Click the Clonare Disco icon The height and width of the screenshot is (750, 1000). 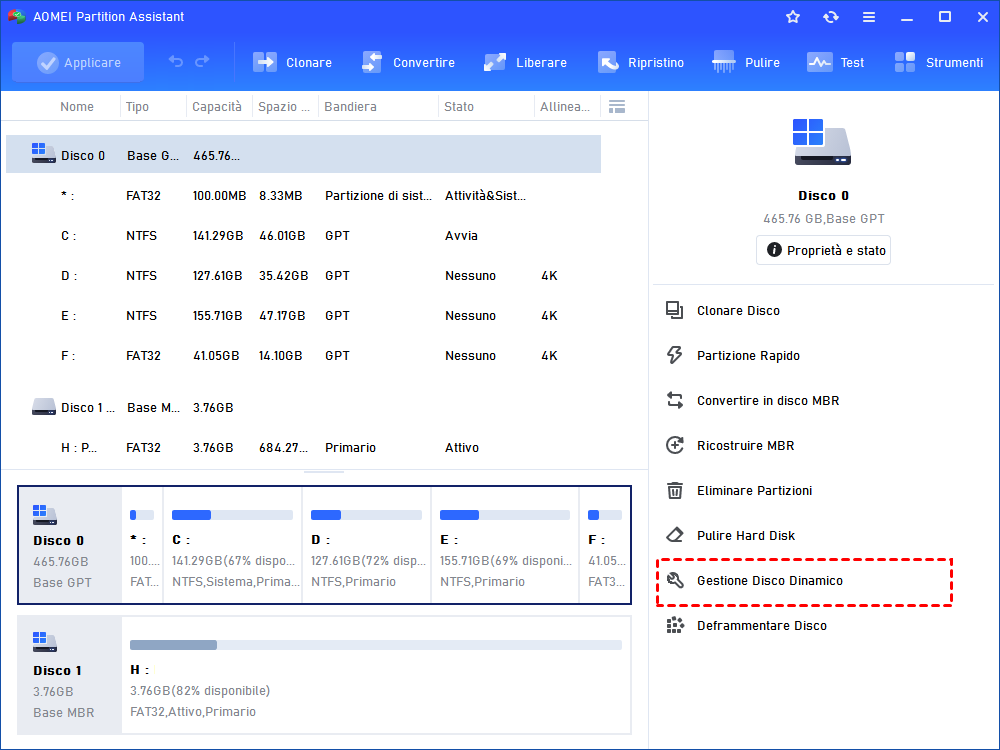[675, 311]
